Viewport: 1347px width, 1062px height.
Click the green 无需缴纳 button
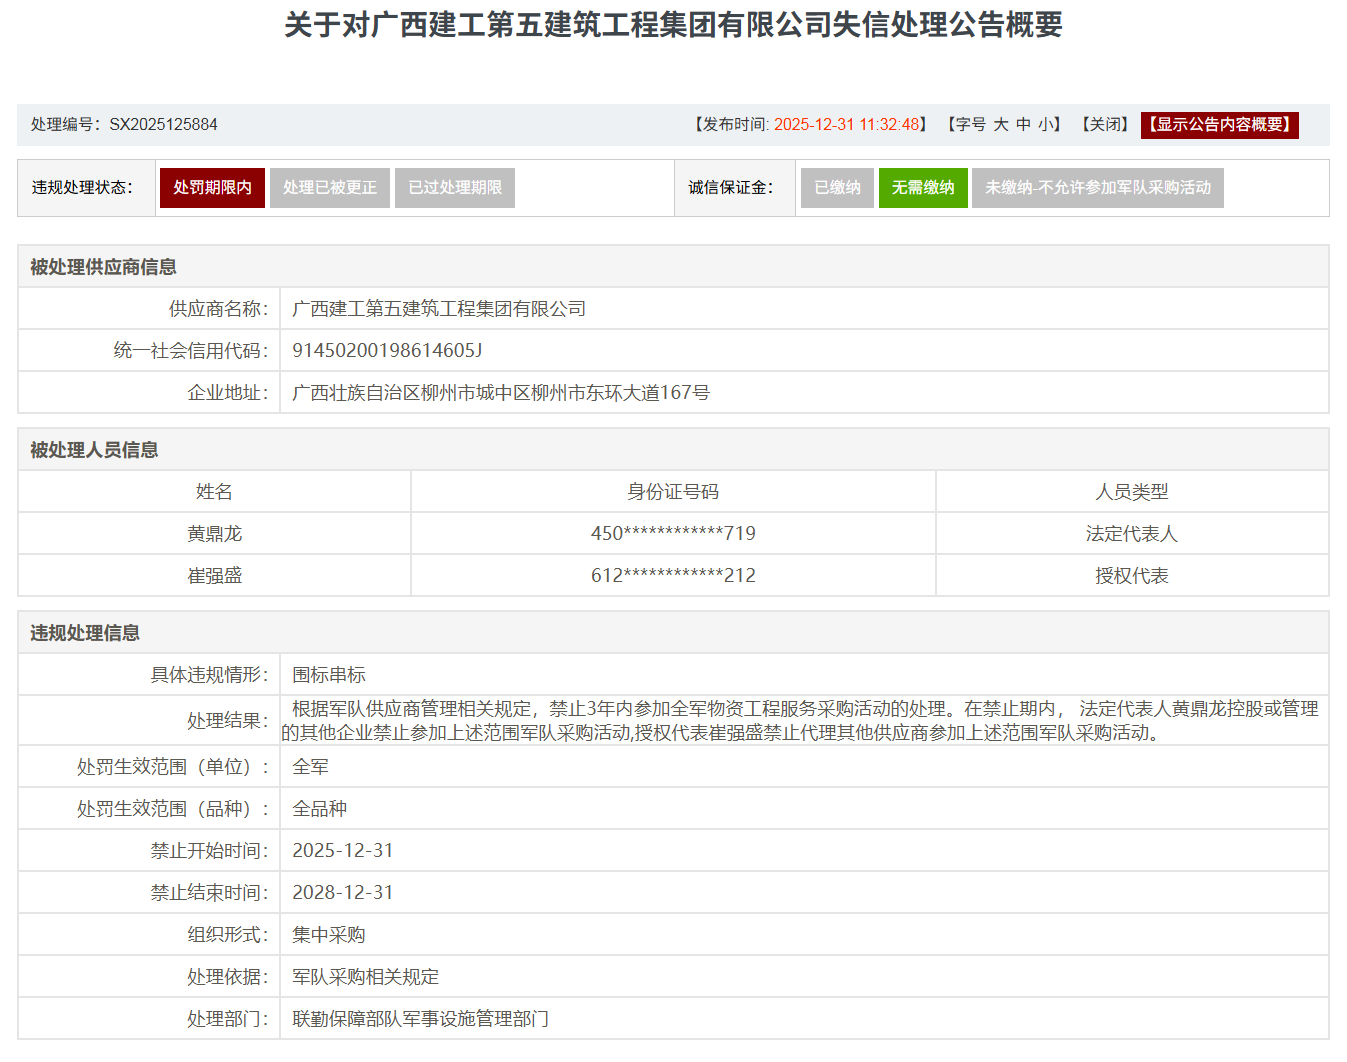[x=923, y=188]
